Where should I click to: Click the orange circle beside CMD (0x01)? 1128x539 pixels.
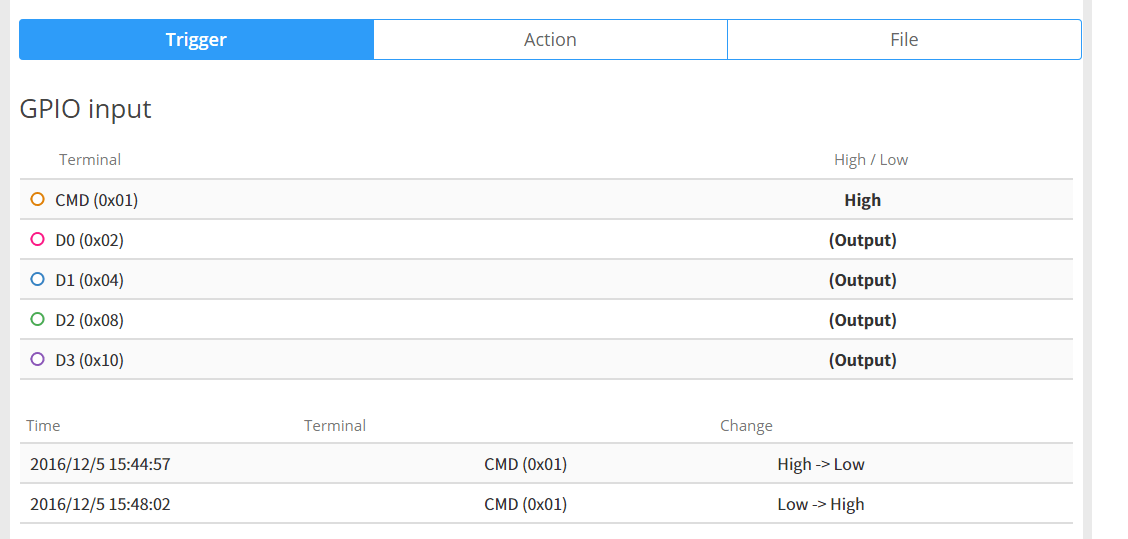pos(38,199)
